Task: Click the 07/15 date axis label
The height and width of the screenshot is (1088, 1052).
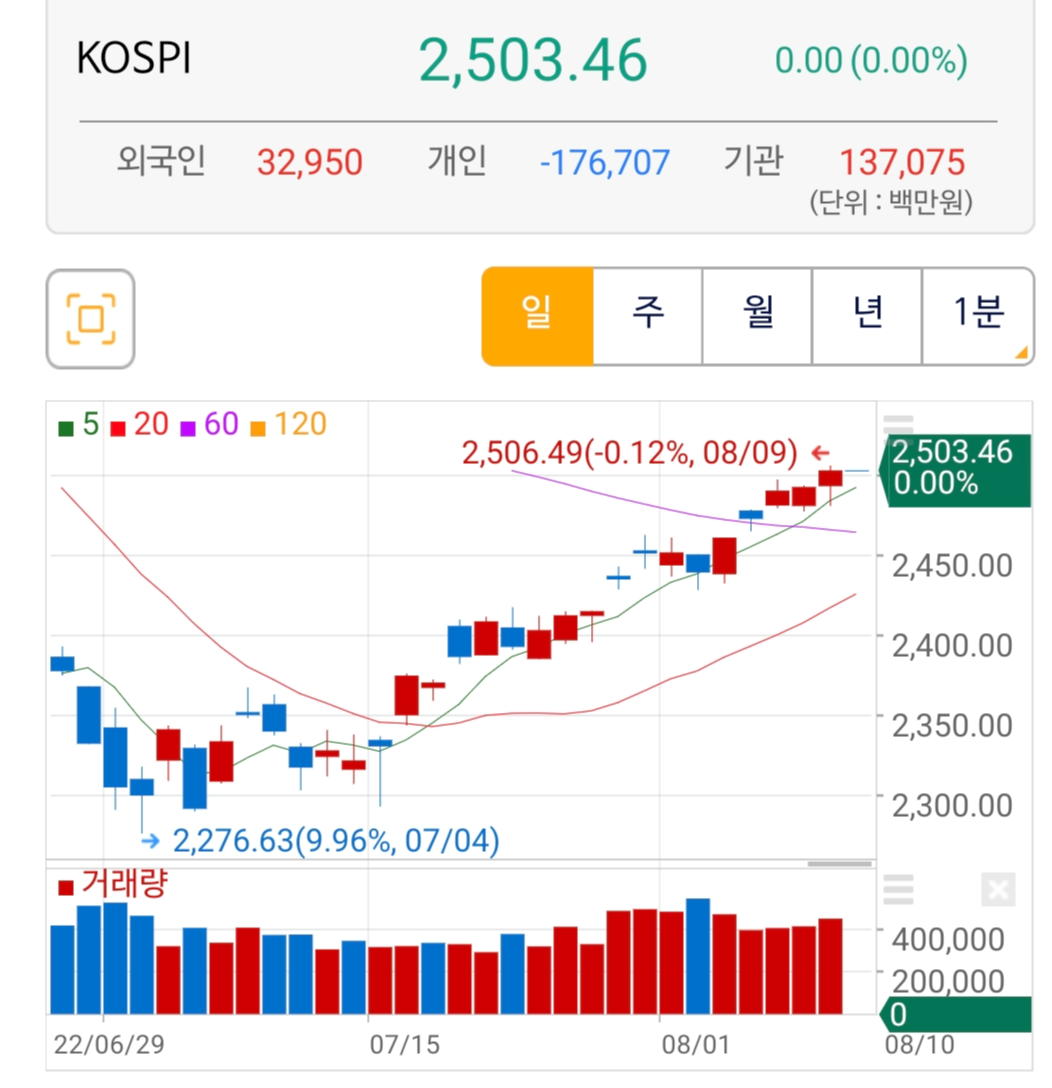Action: pyautogui.click(x=405, y=1044)
